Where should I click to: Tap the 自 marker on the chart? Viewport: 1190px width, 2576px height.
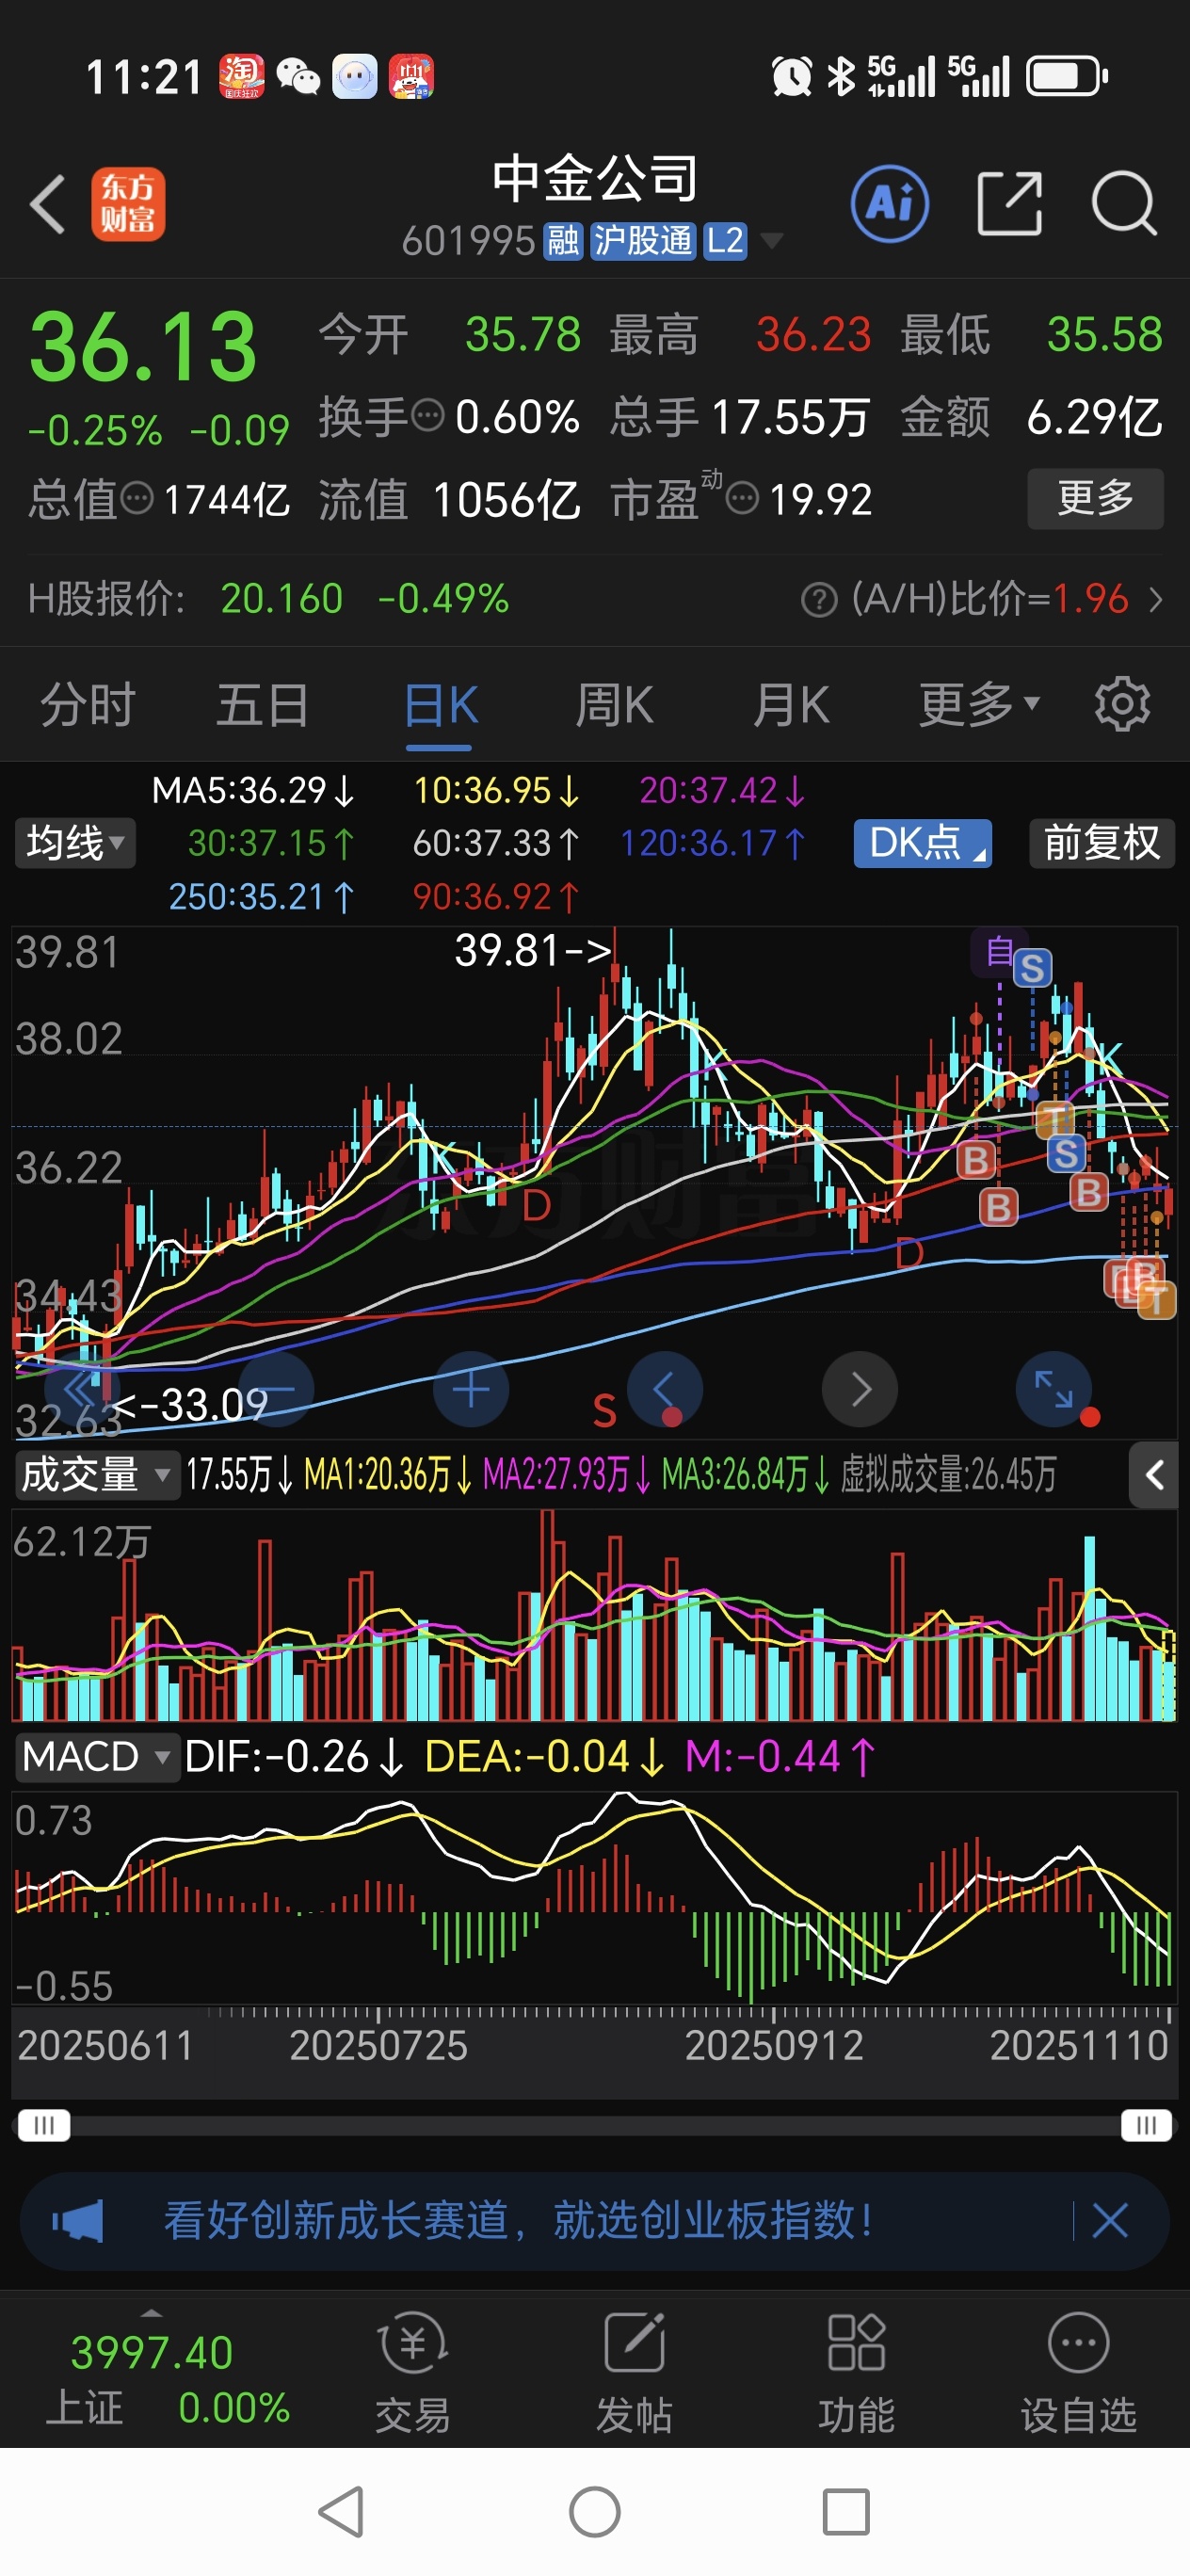pos(998,951)
